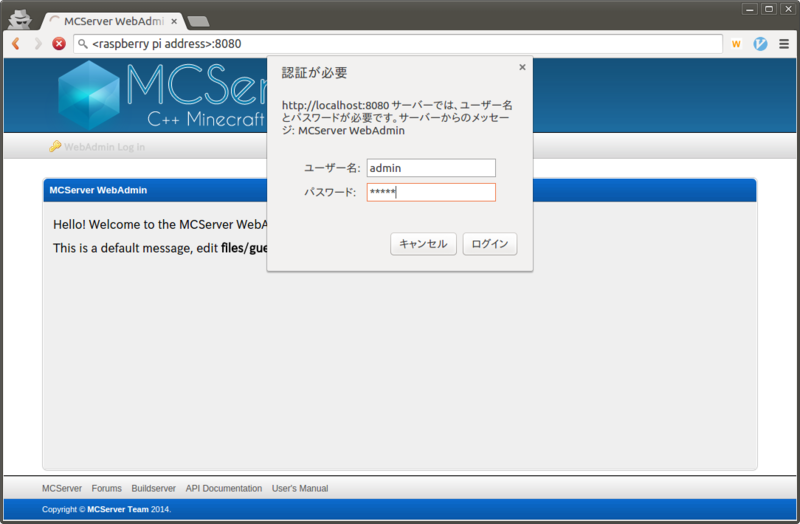Click the 認証が必要 dialog title

tap(314, 72)
